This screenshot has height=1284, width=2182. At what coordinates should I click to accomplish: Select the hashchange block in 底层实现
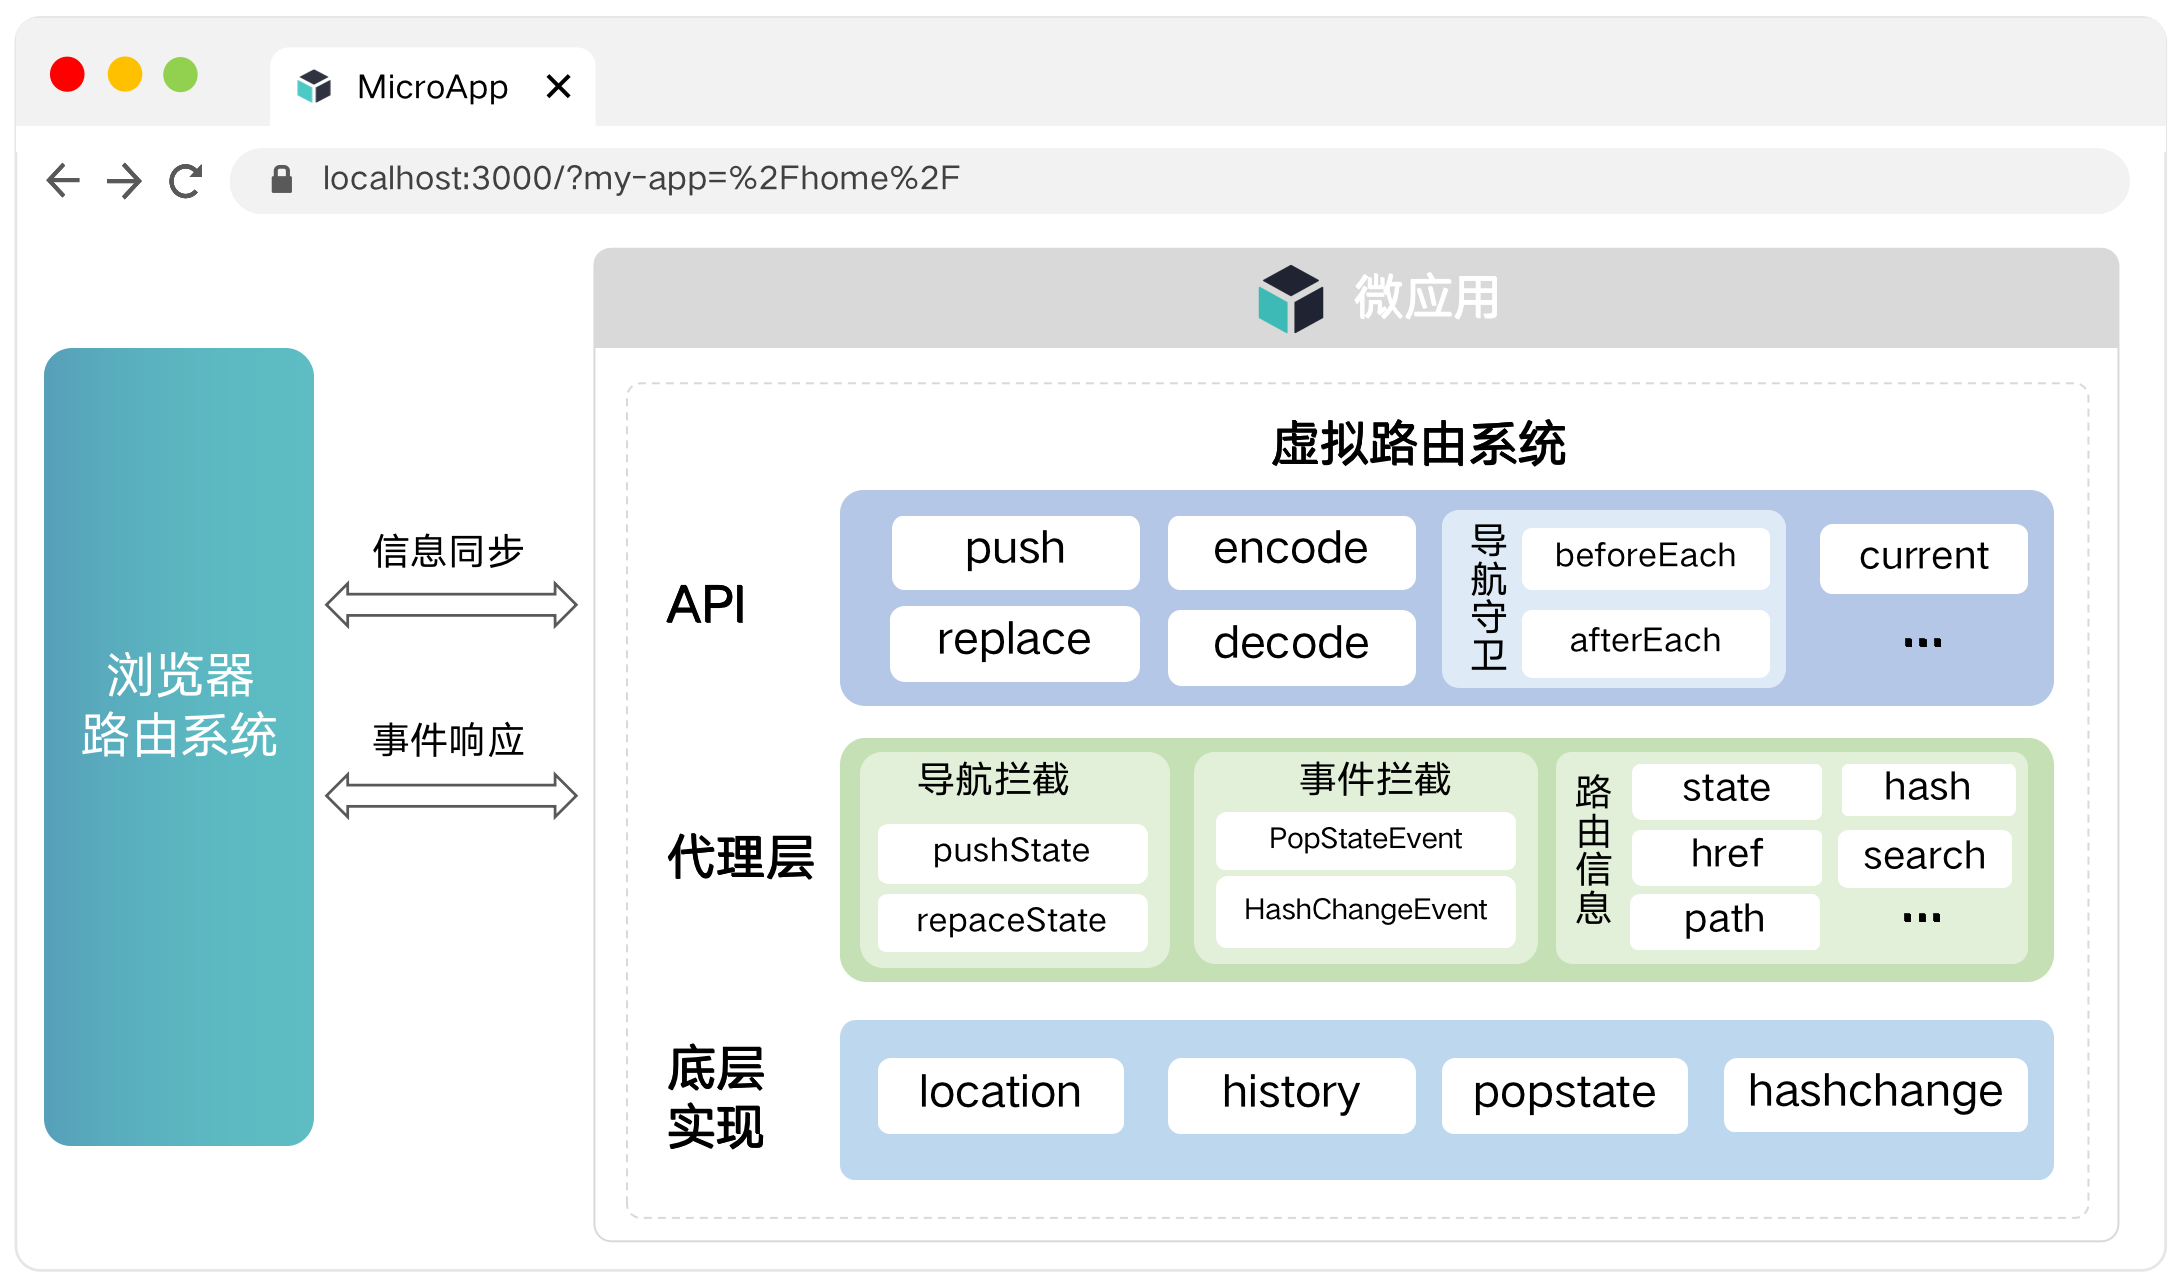(1875, 1093)
